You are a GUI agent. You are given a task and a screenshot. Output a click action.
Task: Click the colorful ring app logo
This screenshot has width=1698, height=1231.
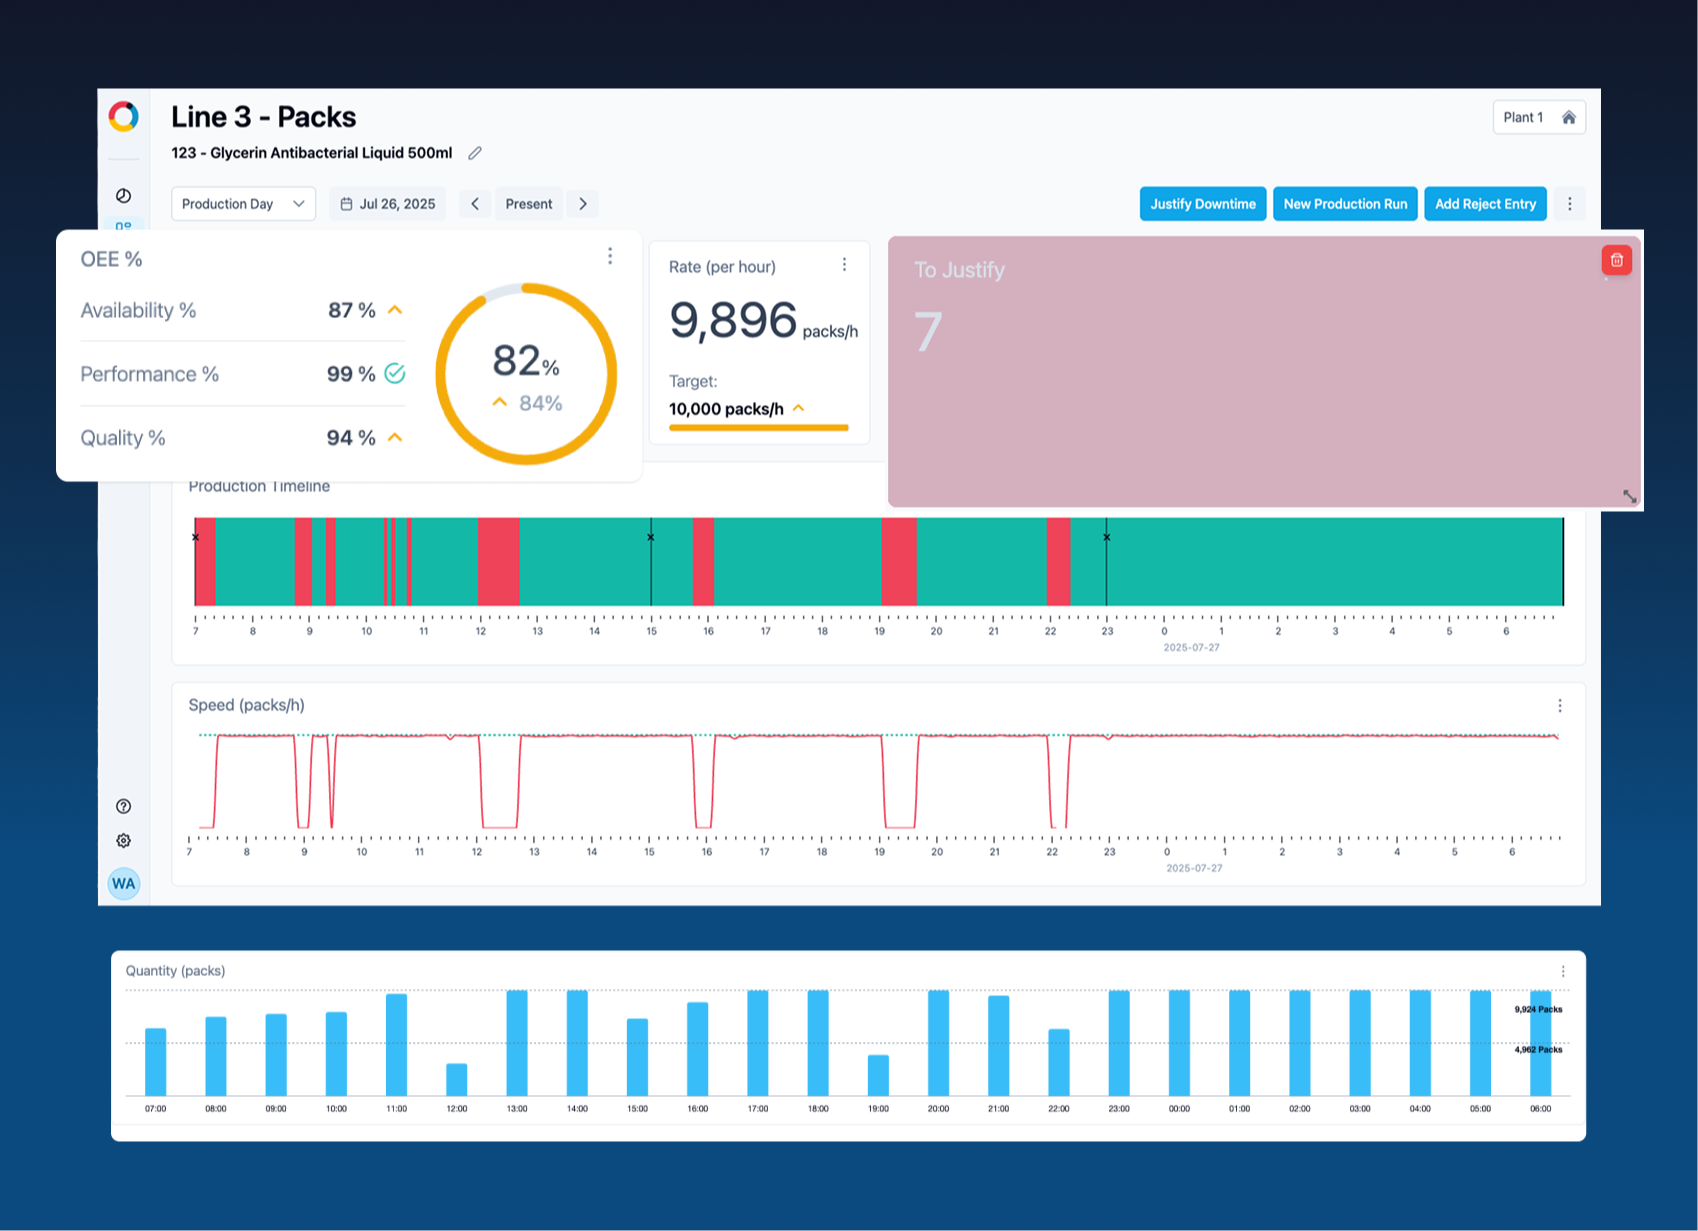click(x=124, y=117)
